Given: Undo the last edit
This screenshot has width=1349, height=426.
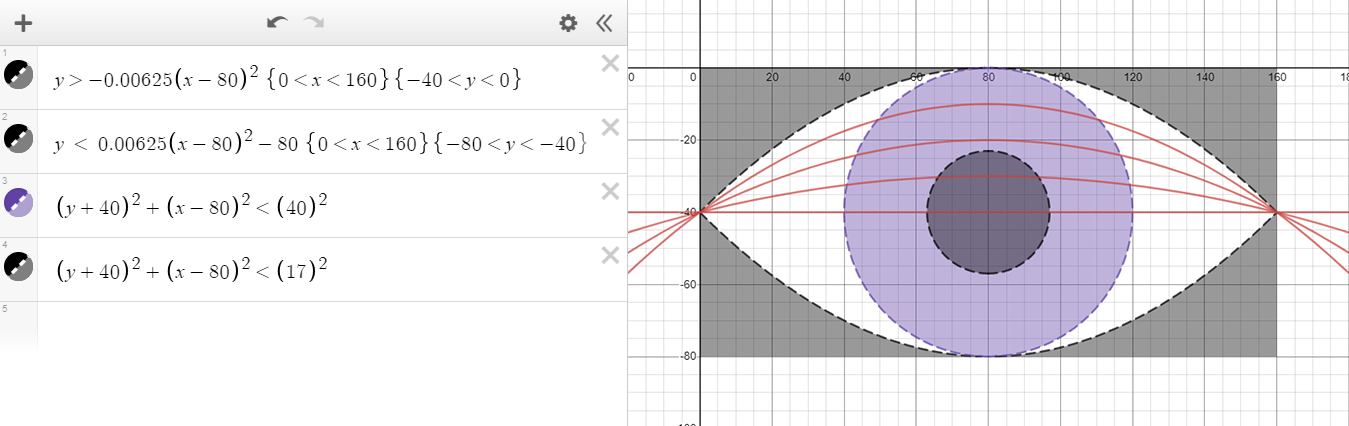Looking at the screenshot, I should pos(277,22).
